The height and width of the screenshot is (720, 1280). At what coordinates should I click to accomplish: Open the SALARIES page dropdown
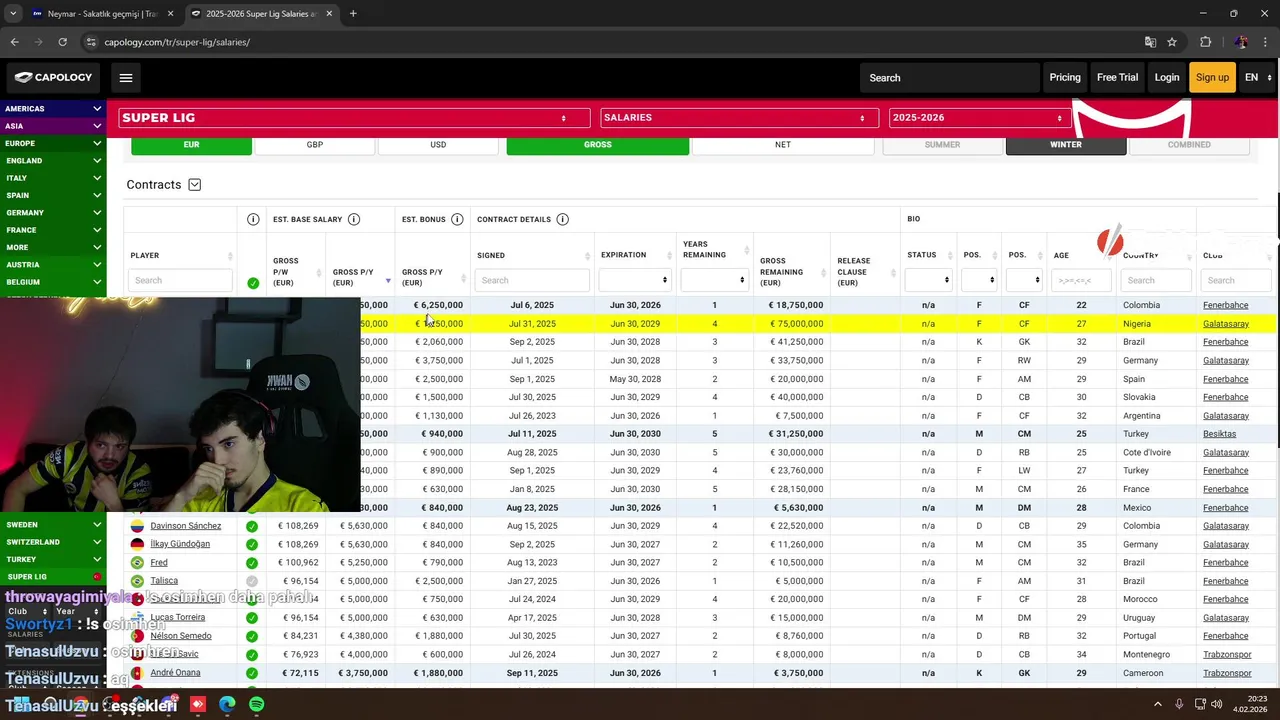click(x=738, y=118)
